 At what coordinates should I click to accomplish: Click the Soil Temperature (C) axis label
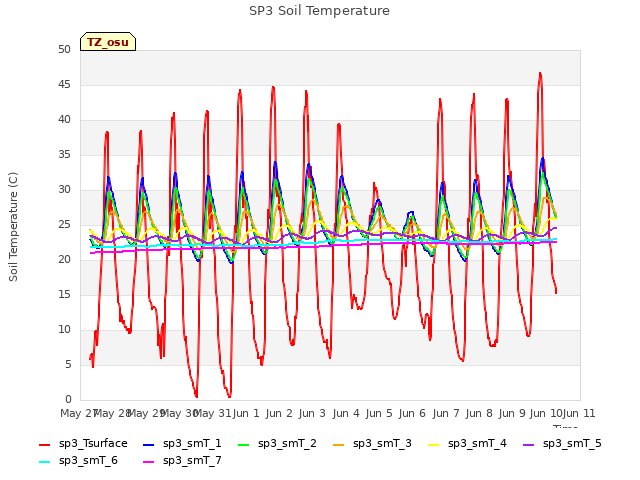[13, 227]
